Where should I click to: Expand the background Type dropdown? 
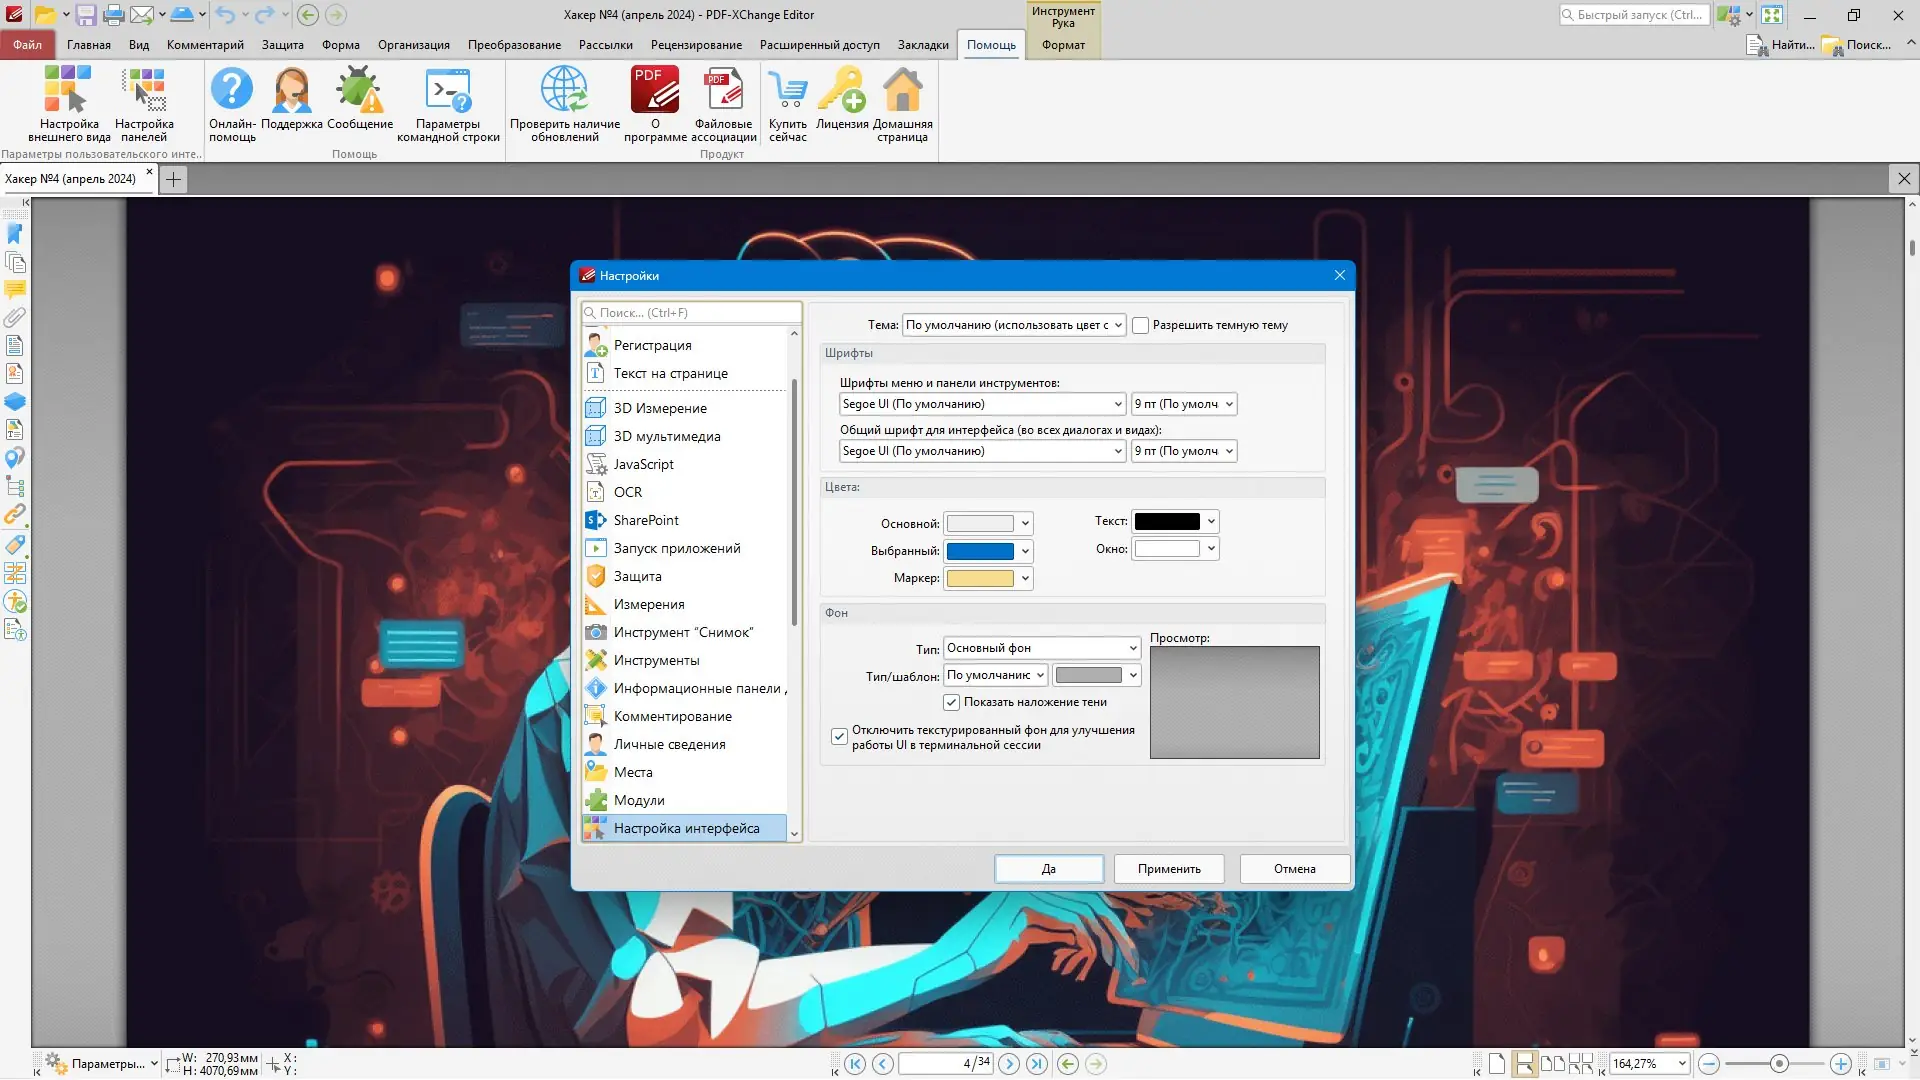click(x=1041, y=648)
